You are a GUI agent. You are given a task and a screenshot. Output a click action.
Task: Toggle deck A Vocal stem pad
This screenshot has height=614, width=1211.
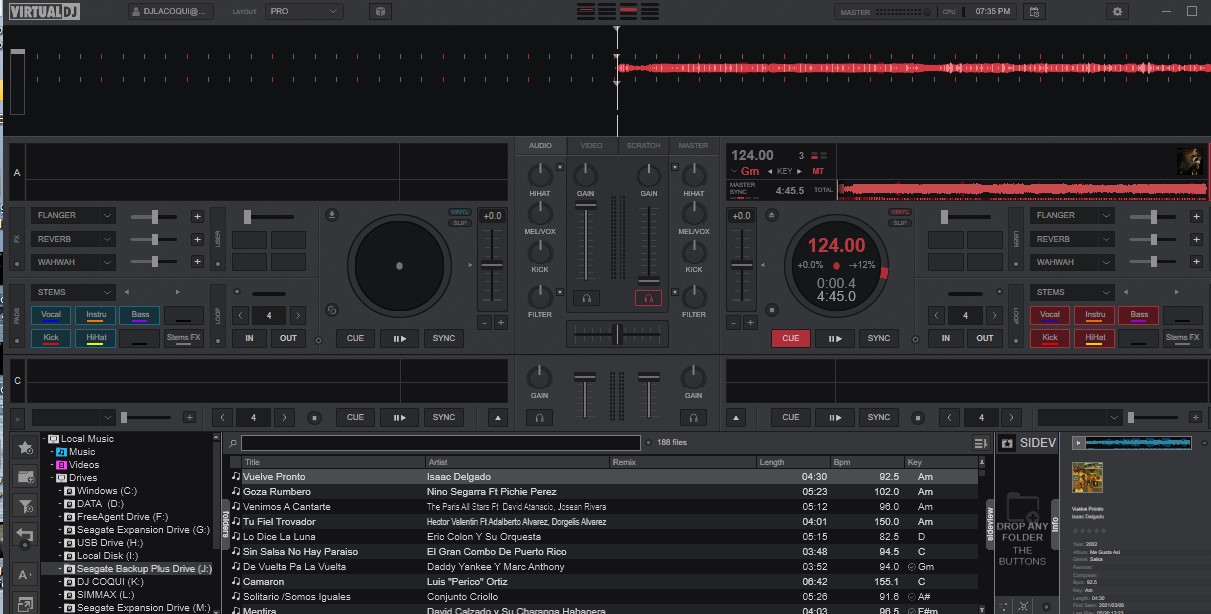pos(51,315)
